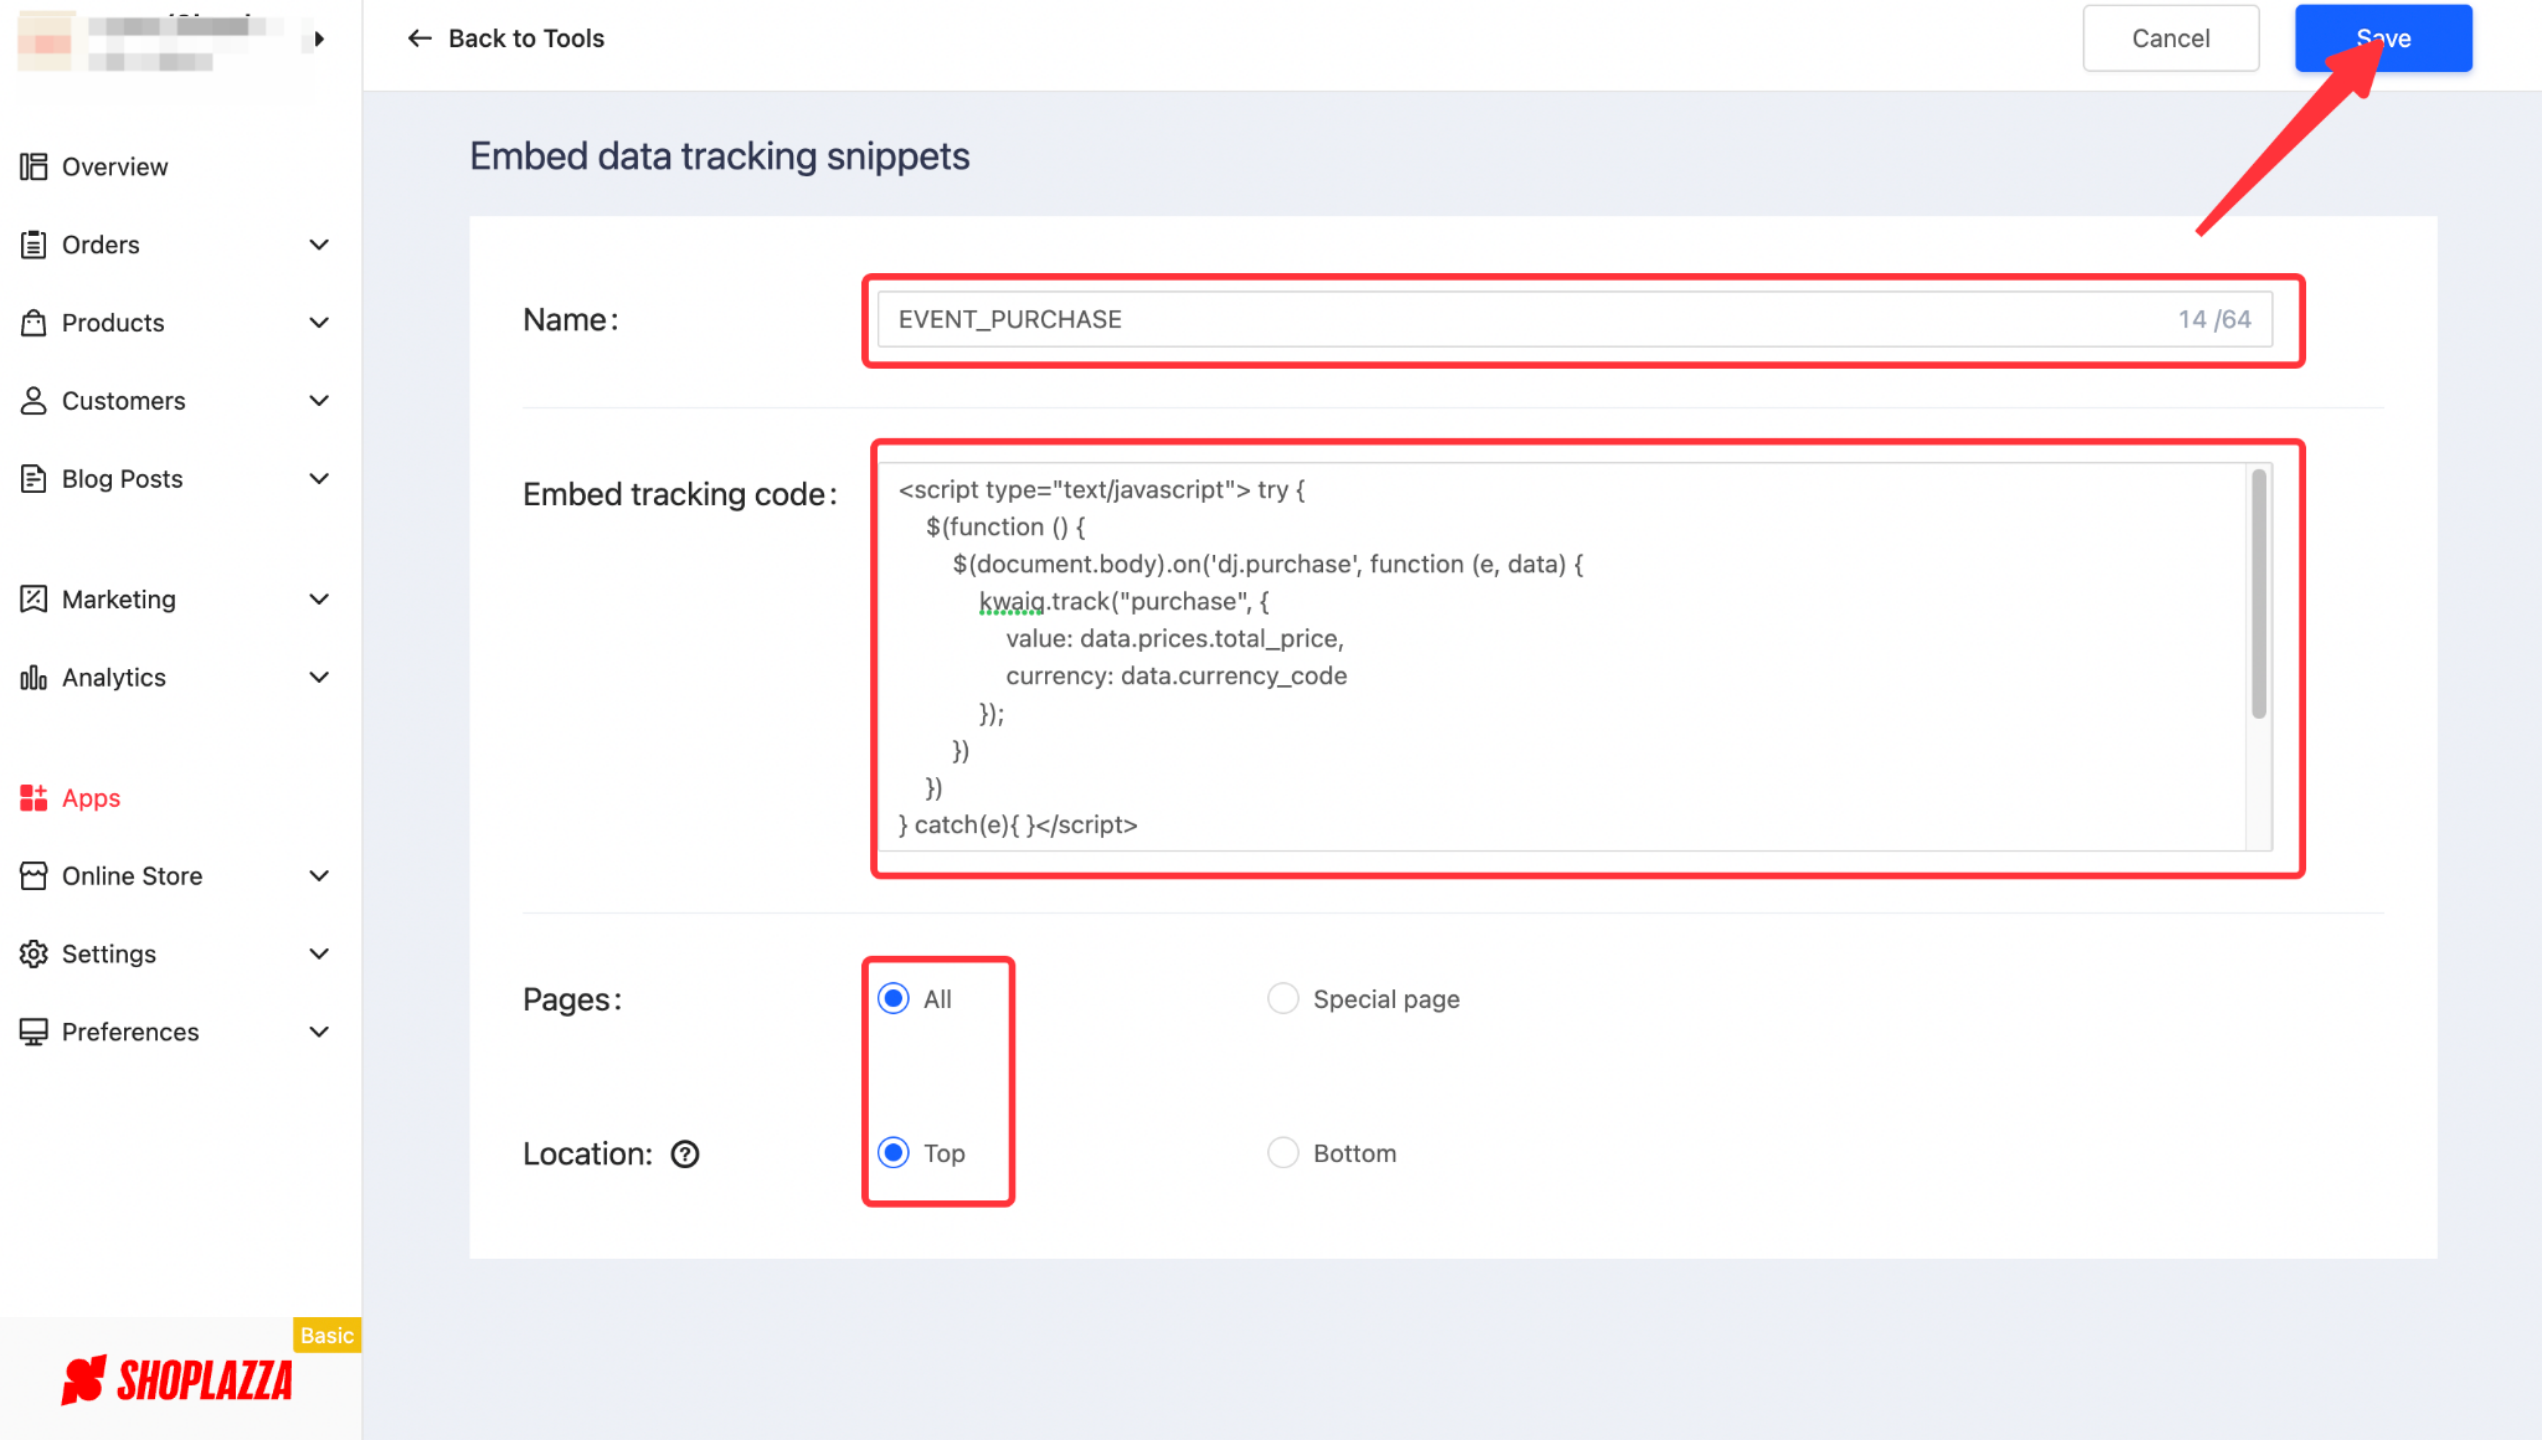This screenshot has height=1440, width=2542.
Task: Click the Analytics icon in sidebar
Action: 31,677
